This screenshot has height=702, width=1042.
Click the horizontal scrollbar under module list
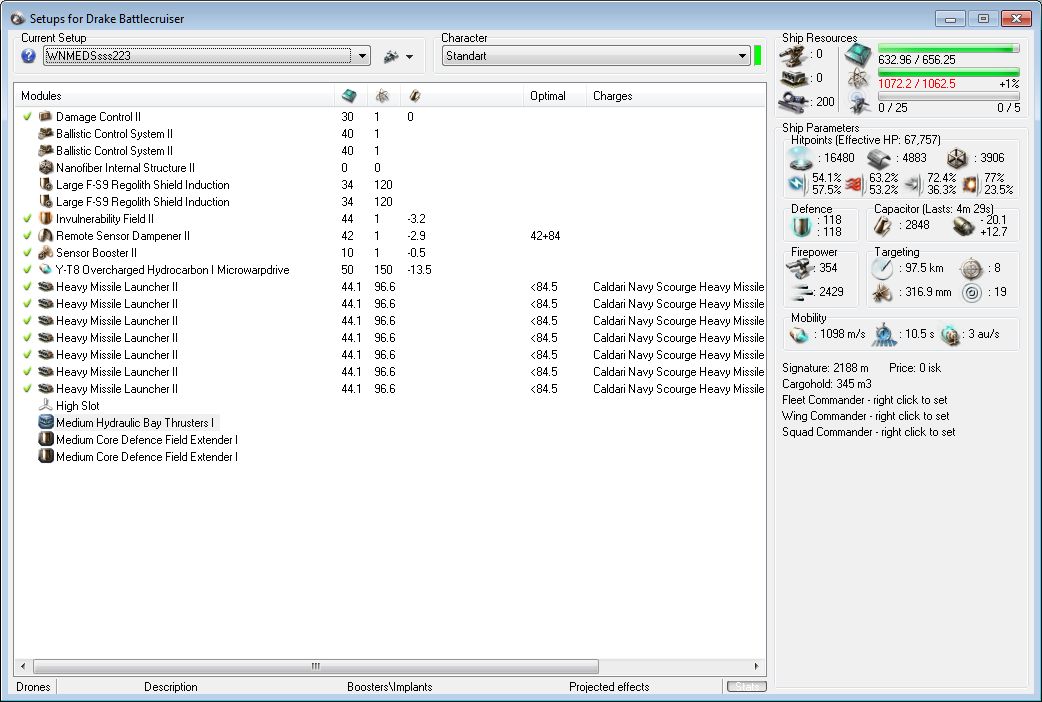pyautogui.click(x=315, y=666)
